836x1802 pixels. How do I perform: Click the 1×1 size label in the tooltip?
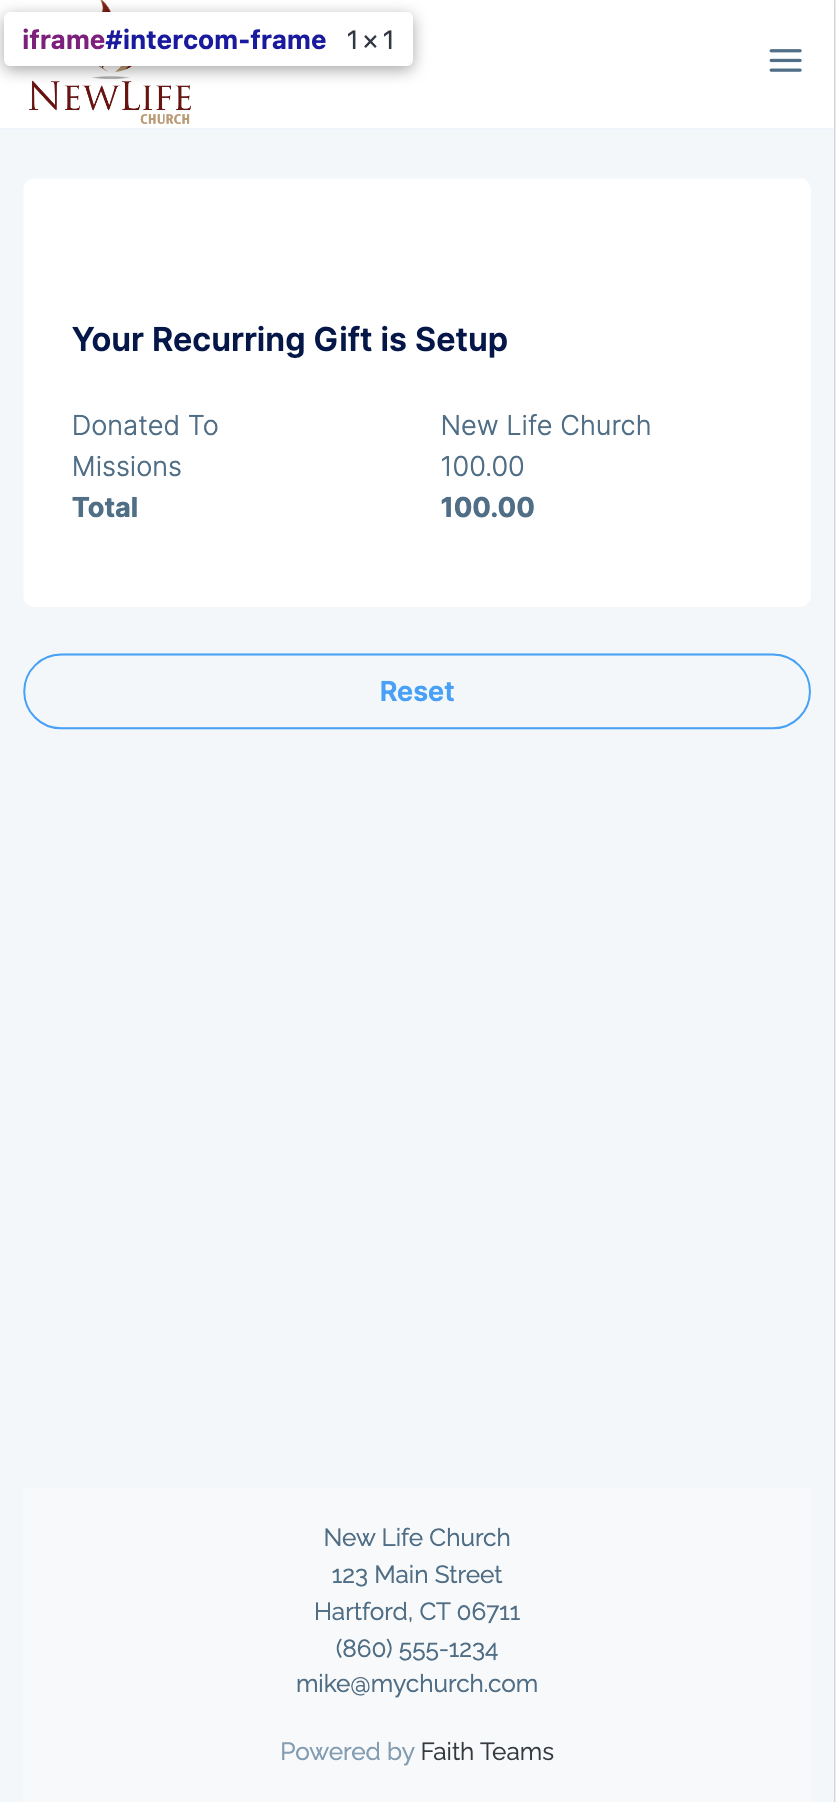pyautogui.click(x=370, y=40)
